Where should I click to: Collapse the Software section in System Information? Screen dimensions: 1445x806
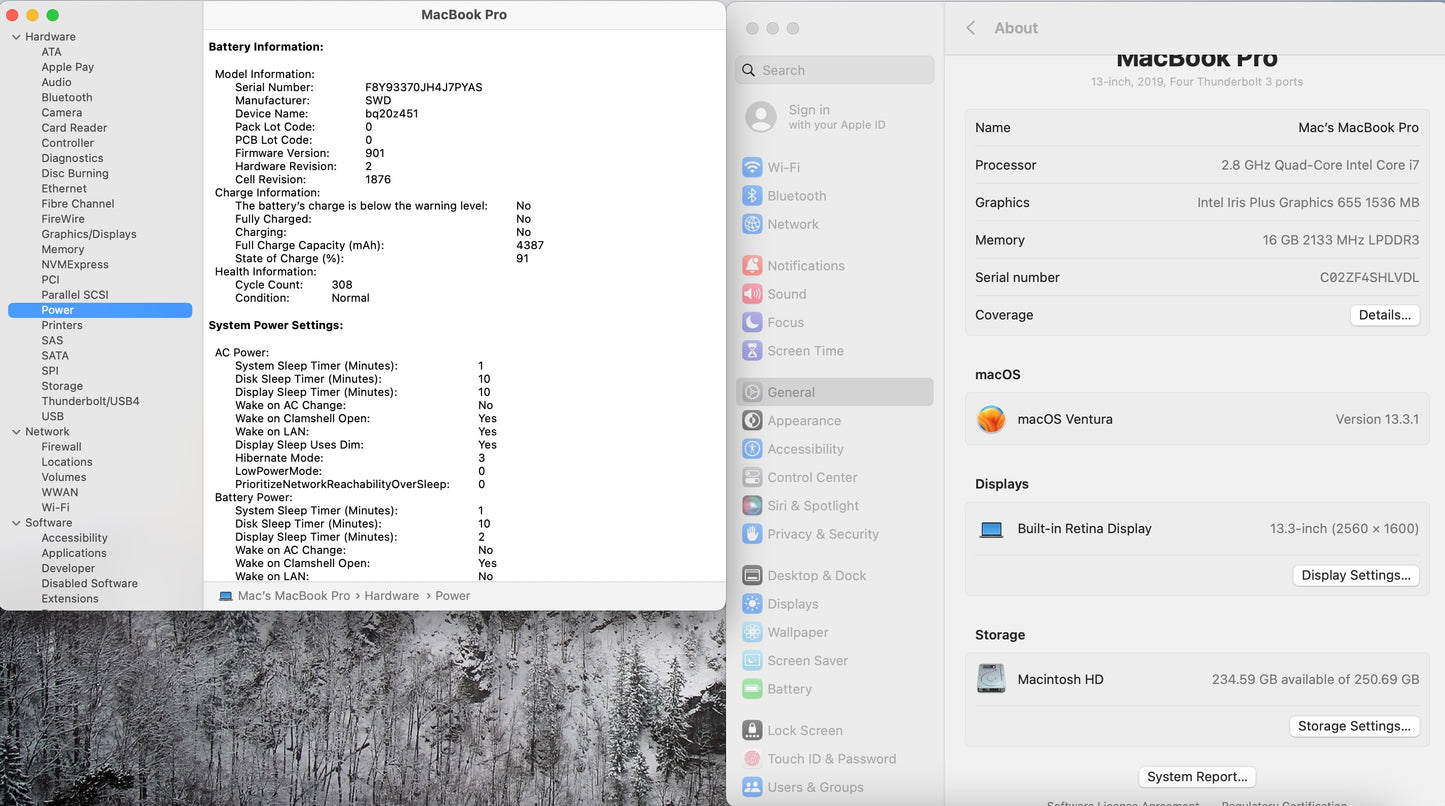point(15,522)
